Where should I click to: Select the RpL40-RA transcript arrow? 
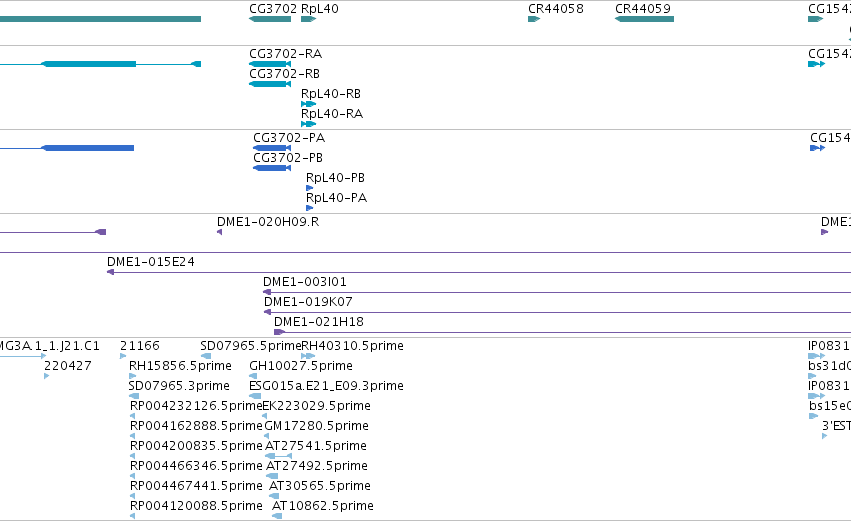[308, 124]
